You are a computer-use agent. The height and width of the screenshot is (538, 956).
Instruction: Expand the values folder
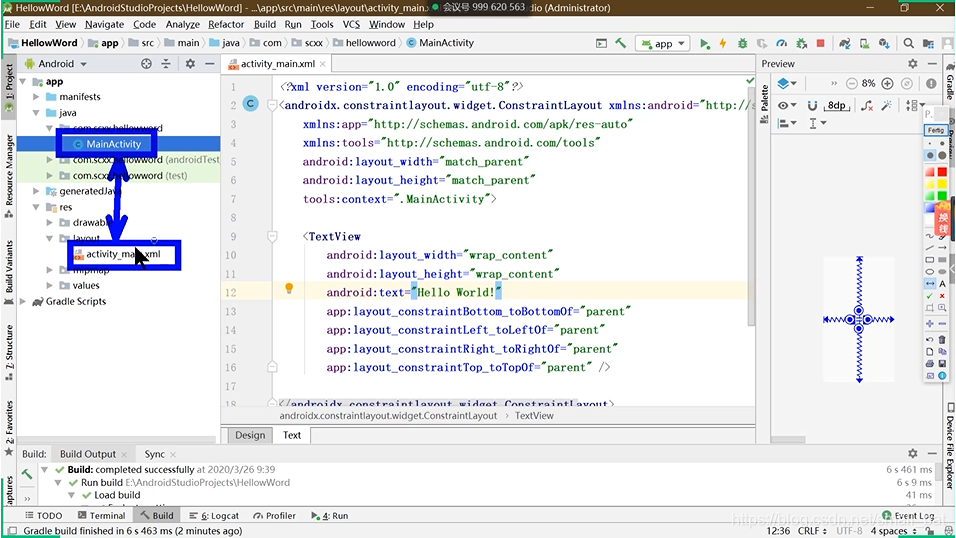pos(50,285)
